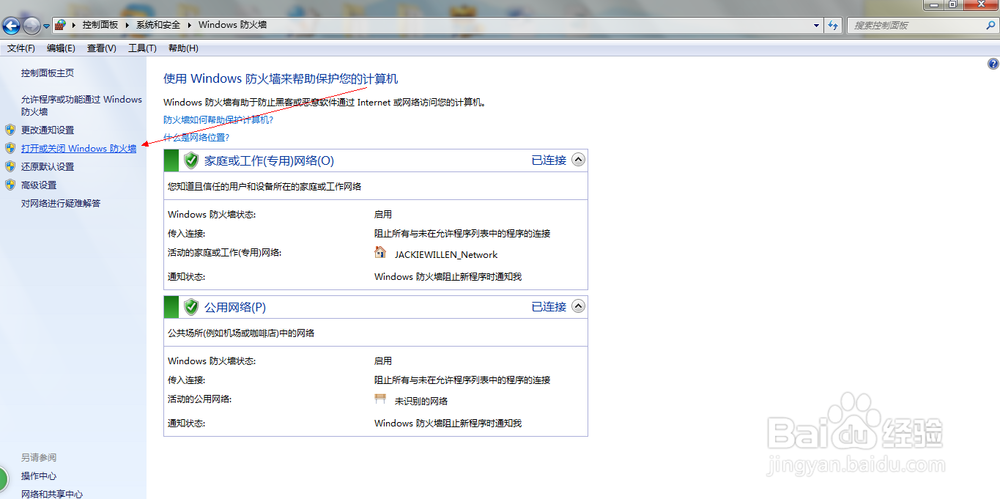The image size is (1000, 499).
Task: Click 家庭或工作(专用)网络(O) section header
Action: (269, 161)
